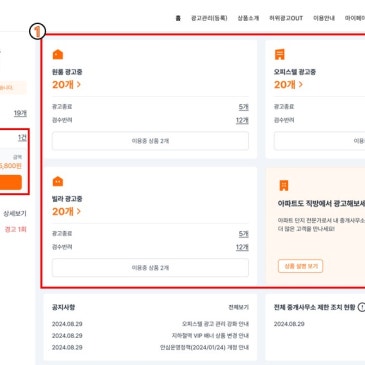Open info icon beside 제한 조치 현황
Screen dimensions: 365x365
click(361, 307)
